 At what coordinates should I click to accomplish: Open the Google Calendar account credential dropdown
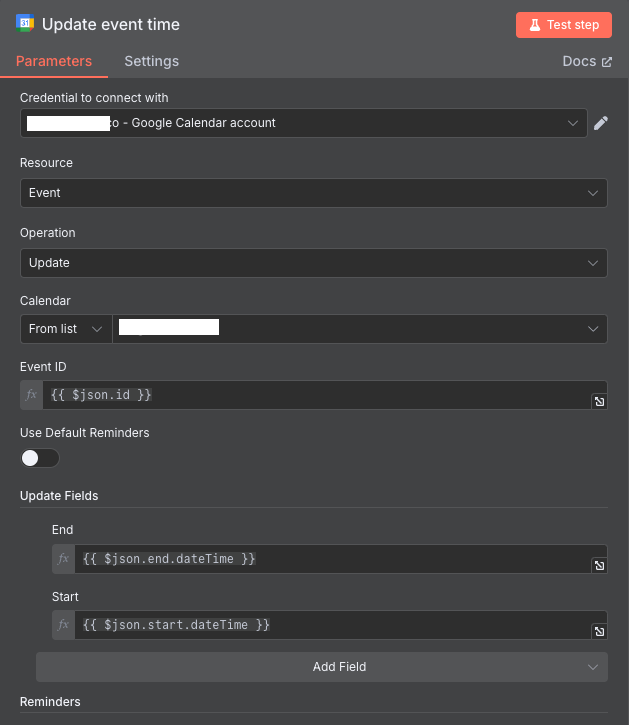(304, 123)
